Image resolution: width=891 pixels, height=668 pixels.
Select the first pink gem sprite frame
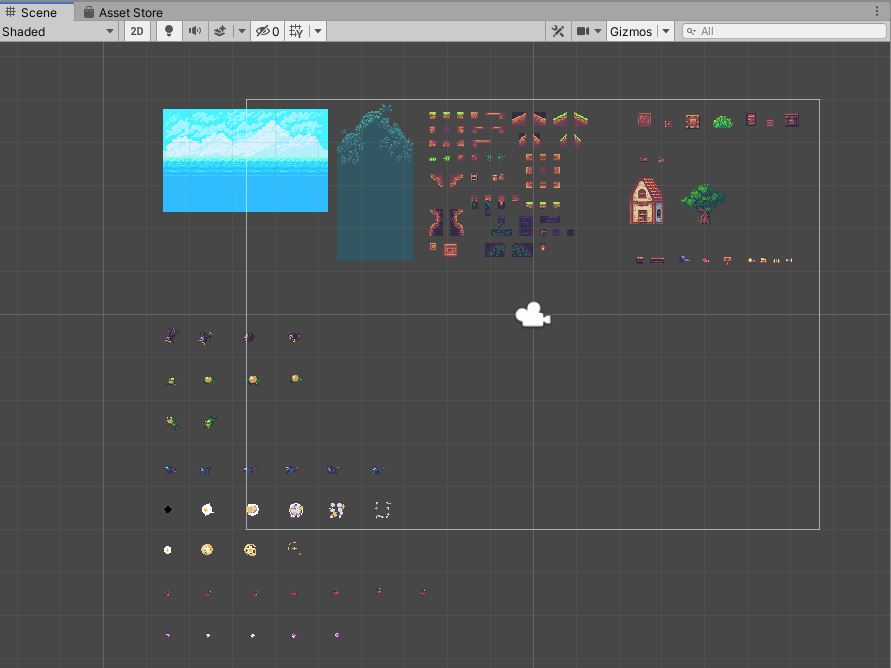click(x=168, y=635)
